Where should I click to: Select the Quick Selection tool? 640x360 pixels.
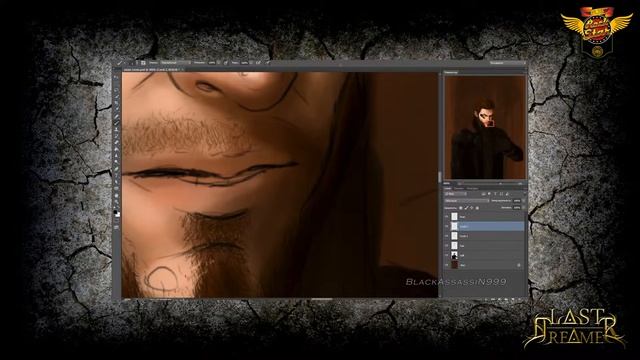(116, 96)
